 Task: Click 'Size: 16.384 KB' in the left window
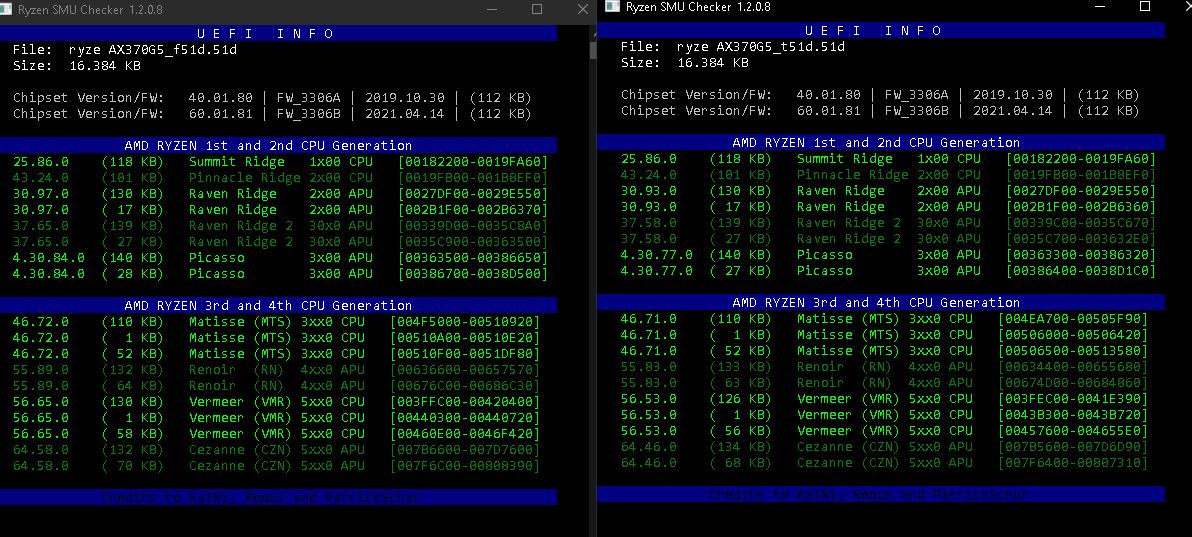click(77, 65)
